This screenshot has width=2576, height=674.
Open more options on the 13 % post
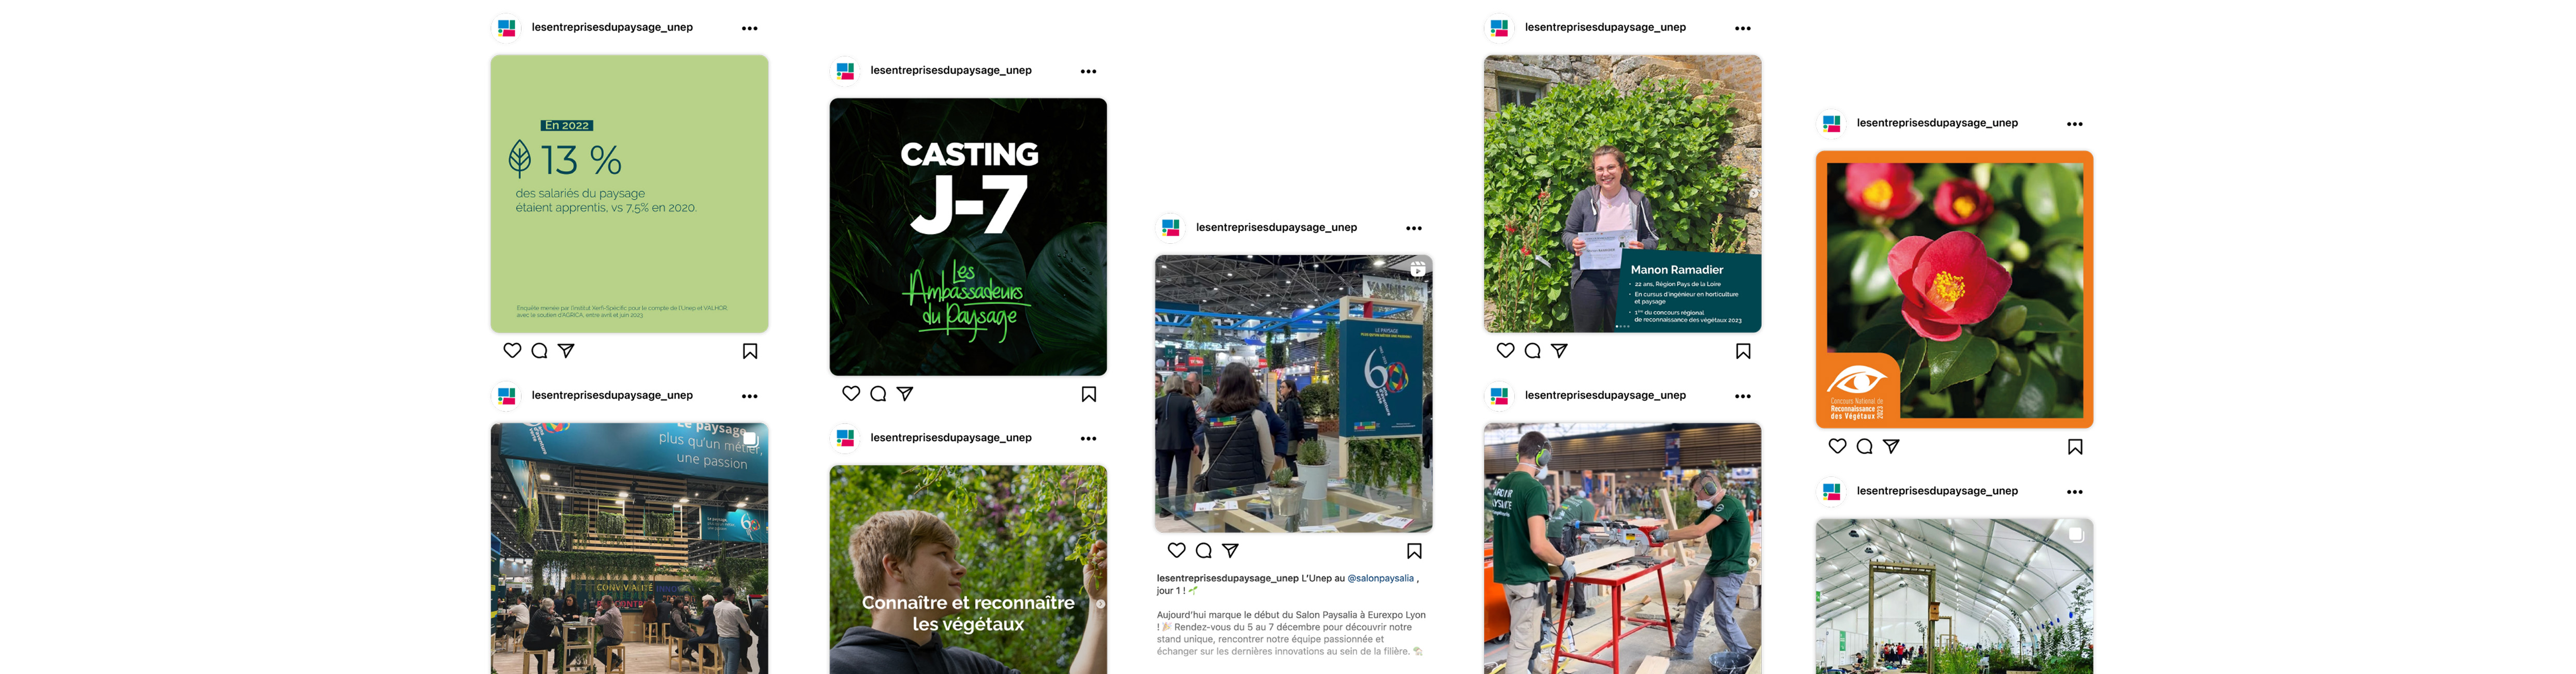[x=750, y=28]
